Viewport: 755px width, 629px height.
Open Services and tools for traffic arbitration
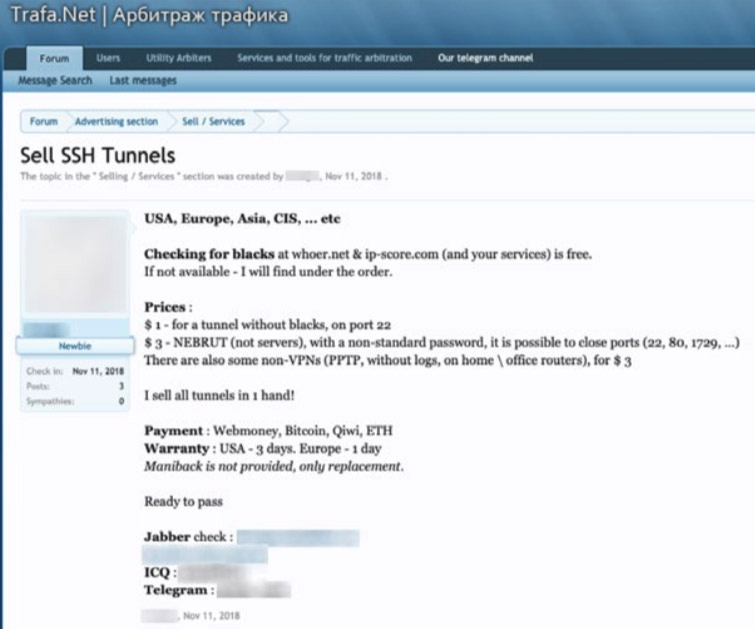(324, 59)
